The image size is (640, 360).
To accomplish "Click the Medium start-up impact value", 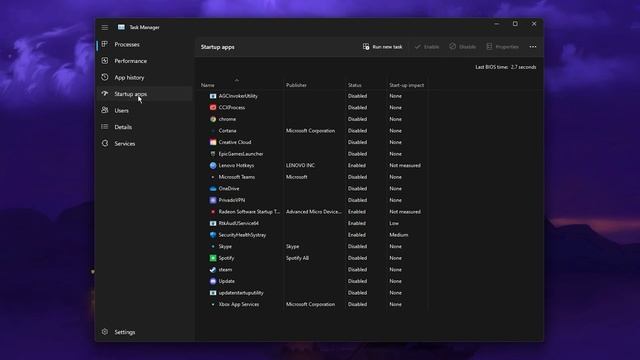I will click(399, 235).
